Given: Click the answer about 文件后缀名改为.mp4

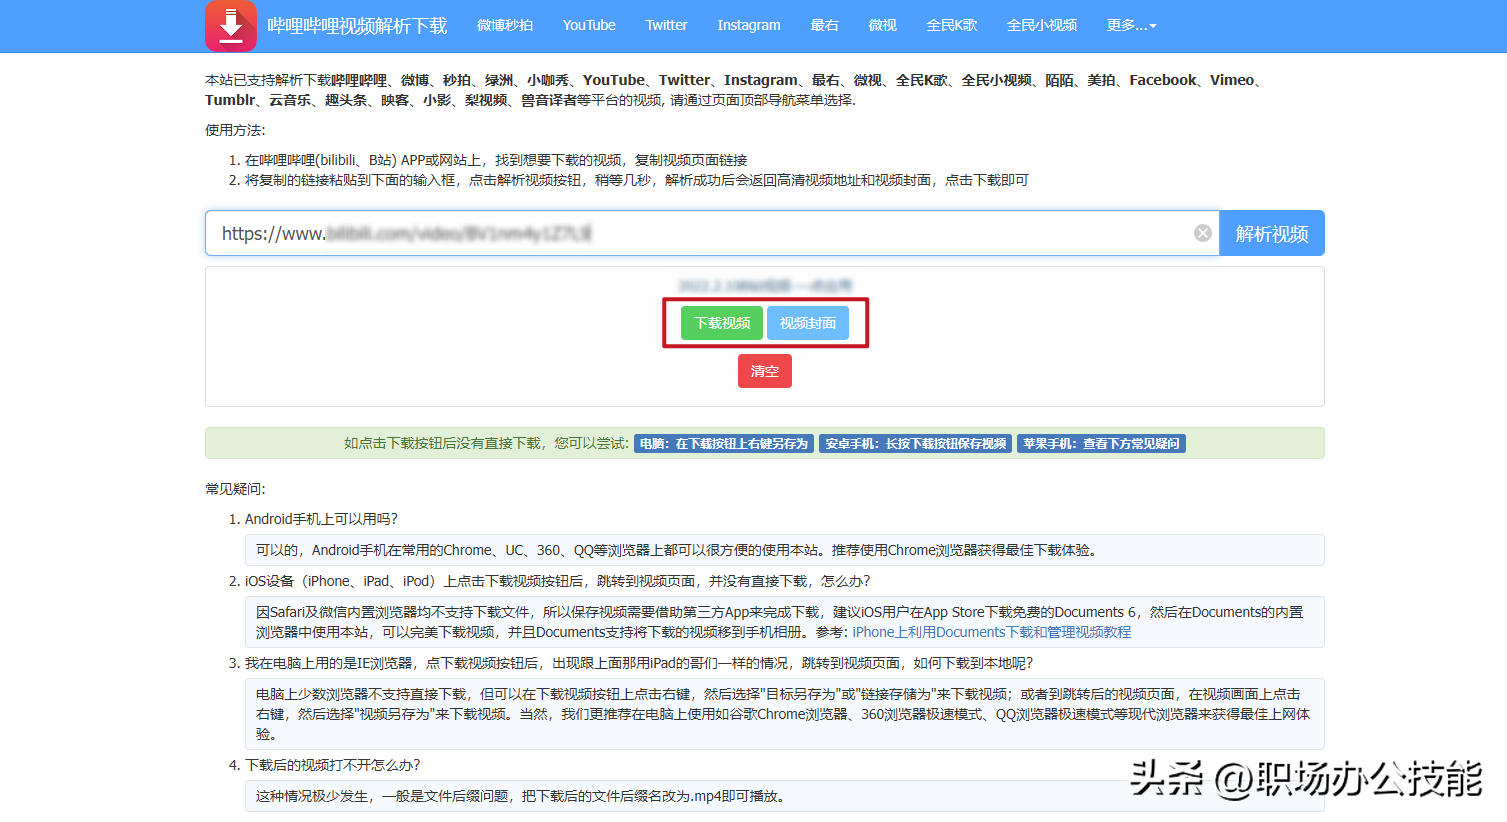Looking at the screenshot, I should point(785,796).
